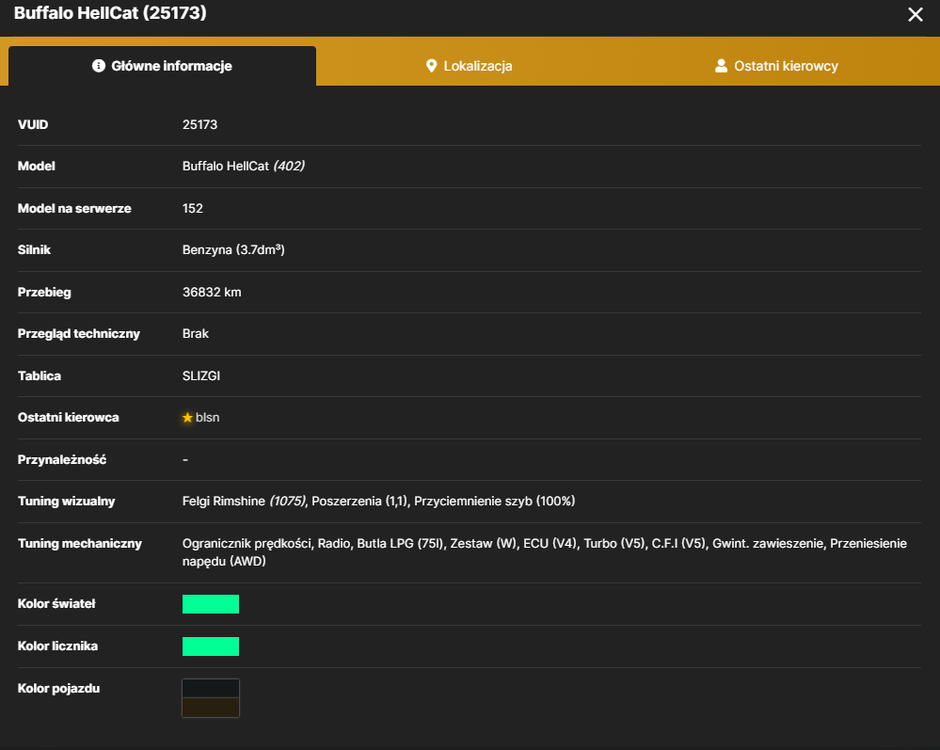The height and width of the screenshot is (750, 940).
Task: Click the Tuning mechaniczny parts list text
Action: [544, 552]
